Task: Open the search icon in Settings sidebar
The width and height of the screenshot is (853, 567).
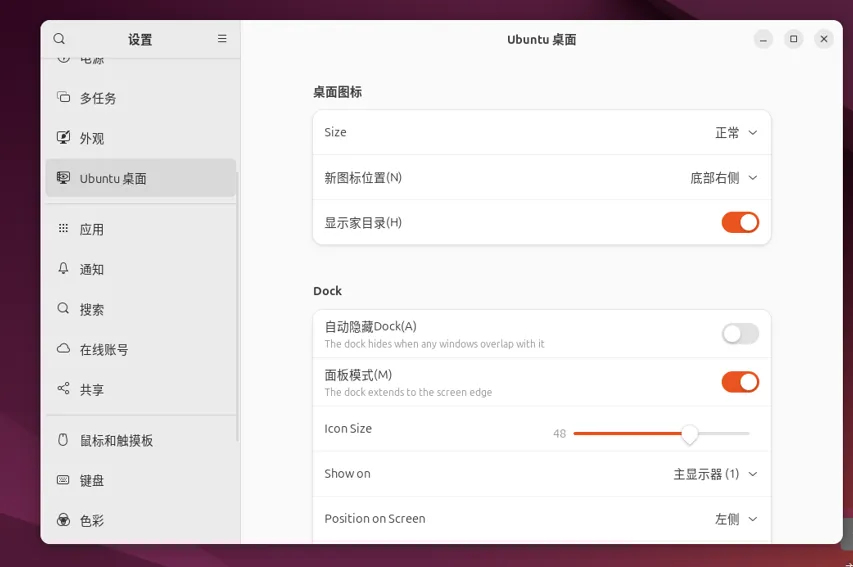Action: pos(59,39)
